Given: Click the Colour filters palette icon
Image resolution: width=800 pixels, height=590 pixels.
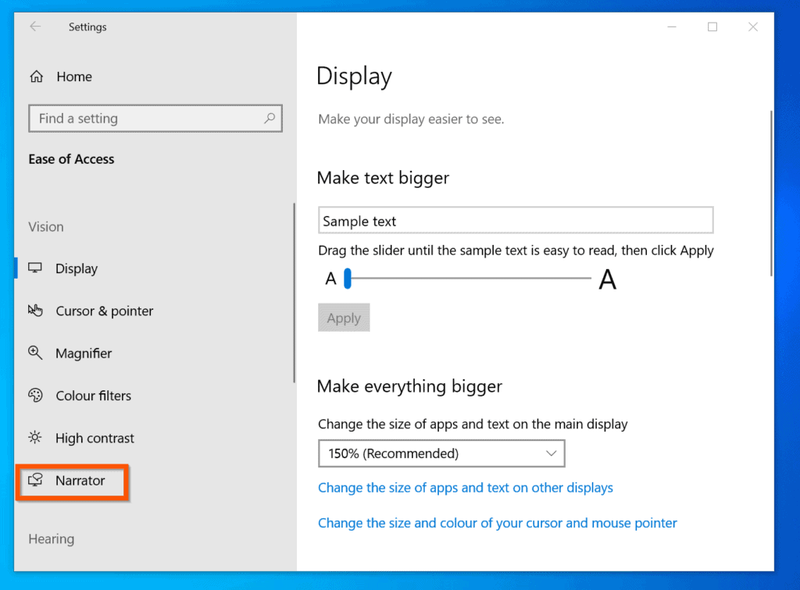Looking at the screenshot, I should (35, 395).
